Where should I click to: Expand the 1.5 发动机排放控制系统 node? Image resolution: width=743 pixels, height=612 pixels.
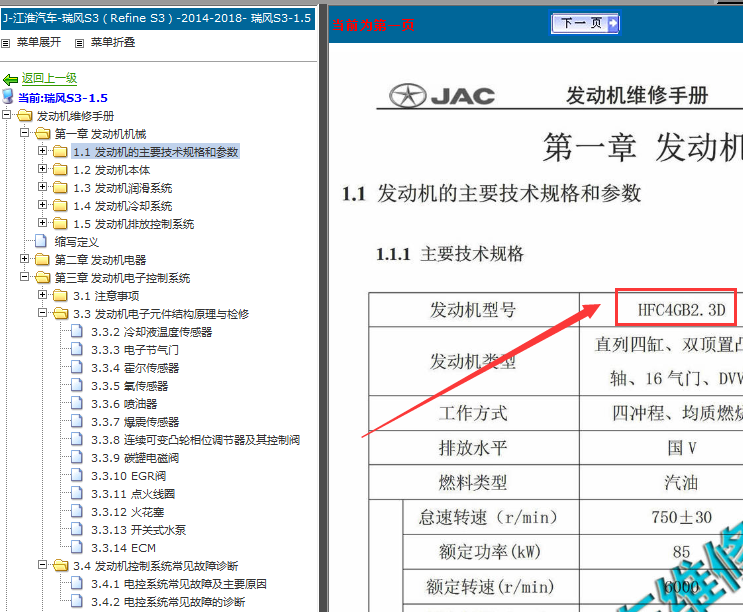point(43,223)
